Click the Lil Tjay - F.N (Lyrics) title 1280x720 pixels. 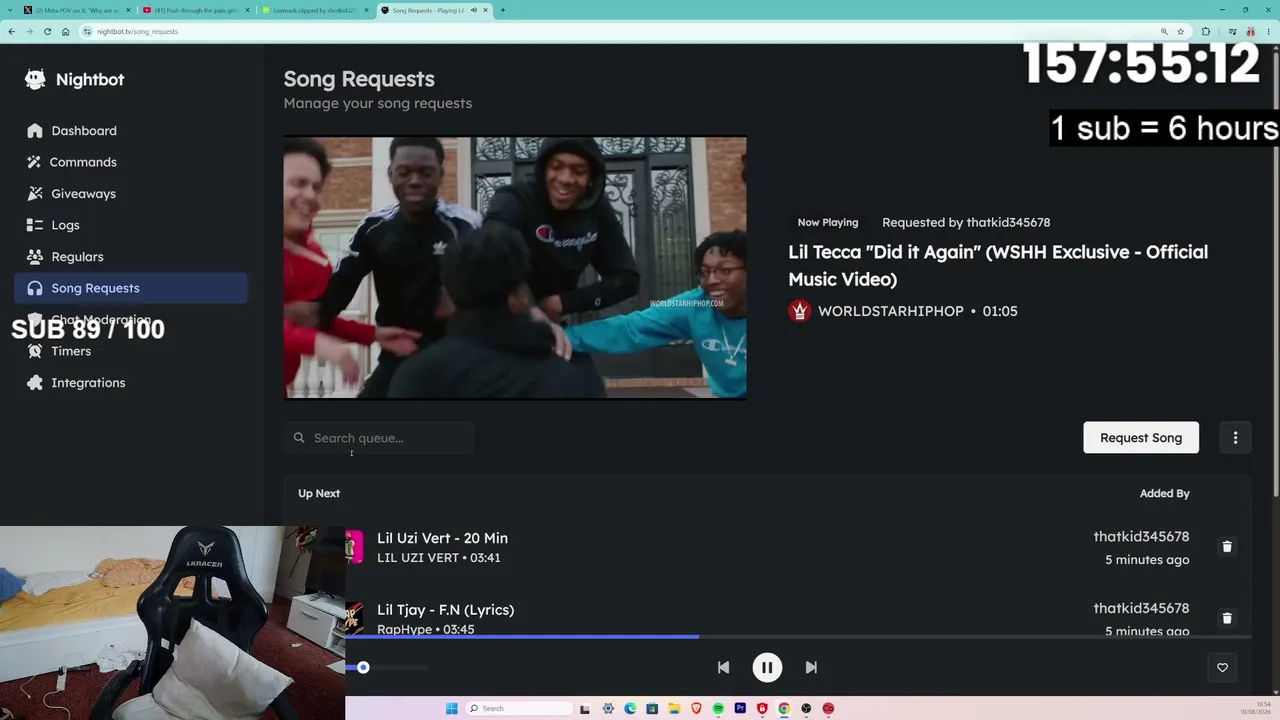[x=445, y=609]
